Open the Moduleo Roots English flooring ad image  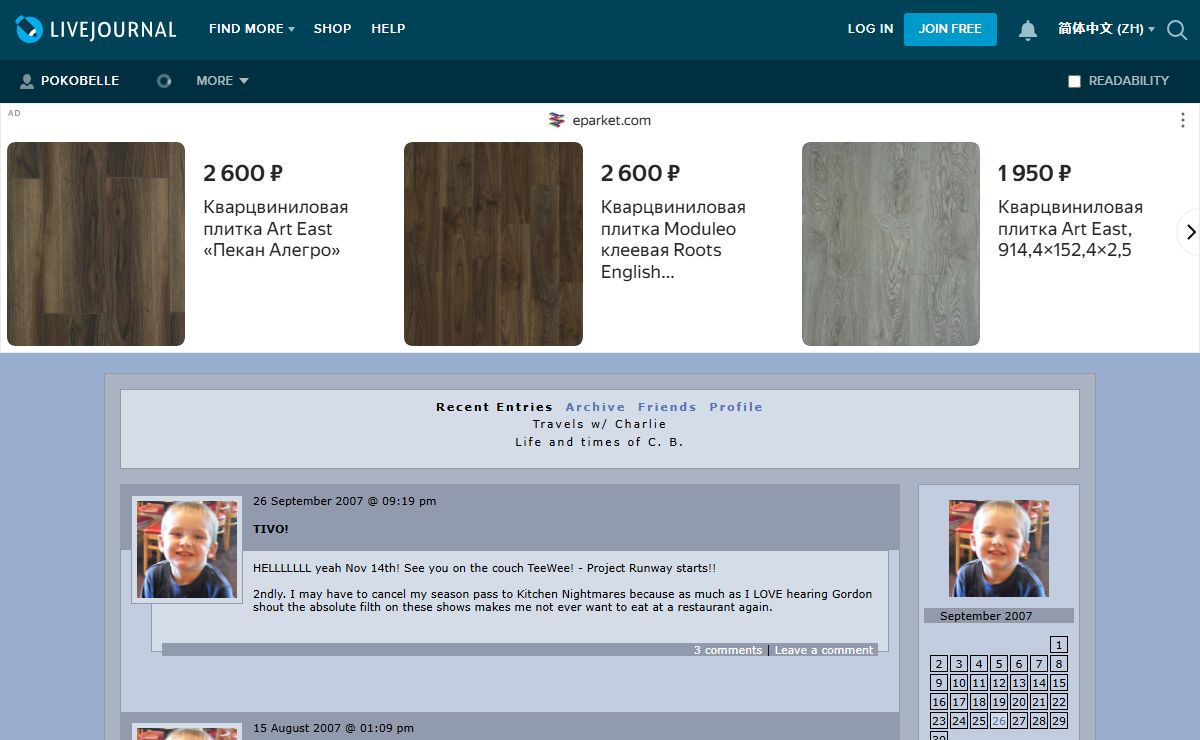[x=493, y=244]
